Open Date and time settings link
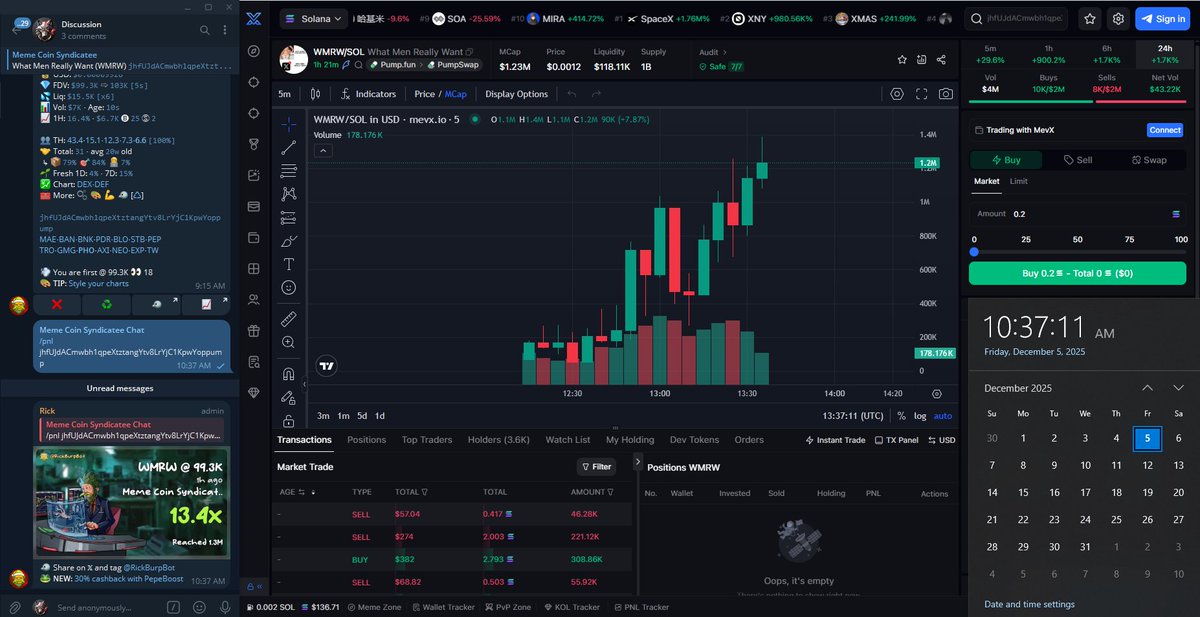This screenshot has height=617, width=1200. point(1029,604)
